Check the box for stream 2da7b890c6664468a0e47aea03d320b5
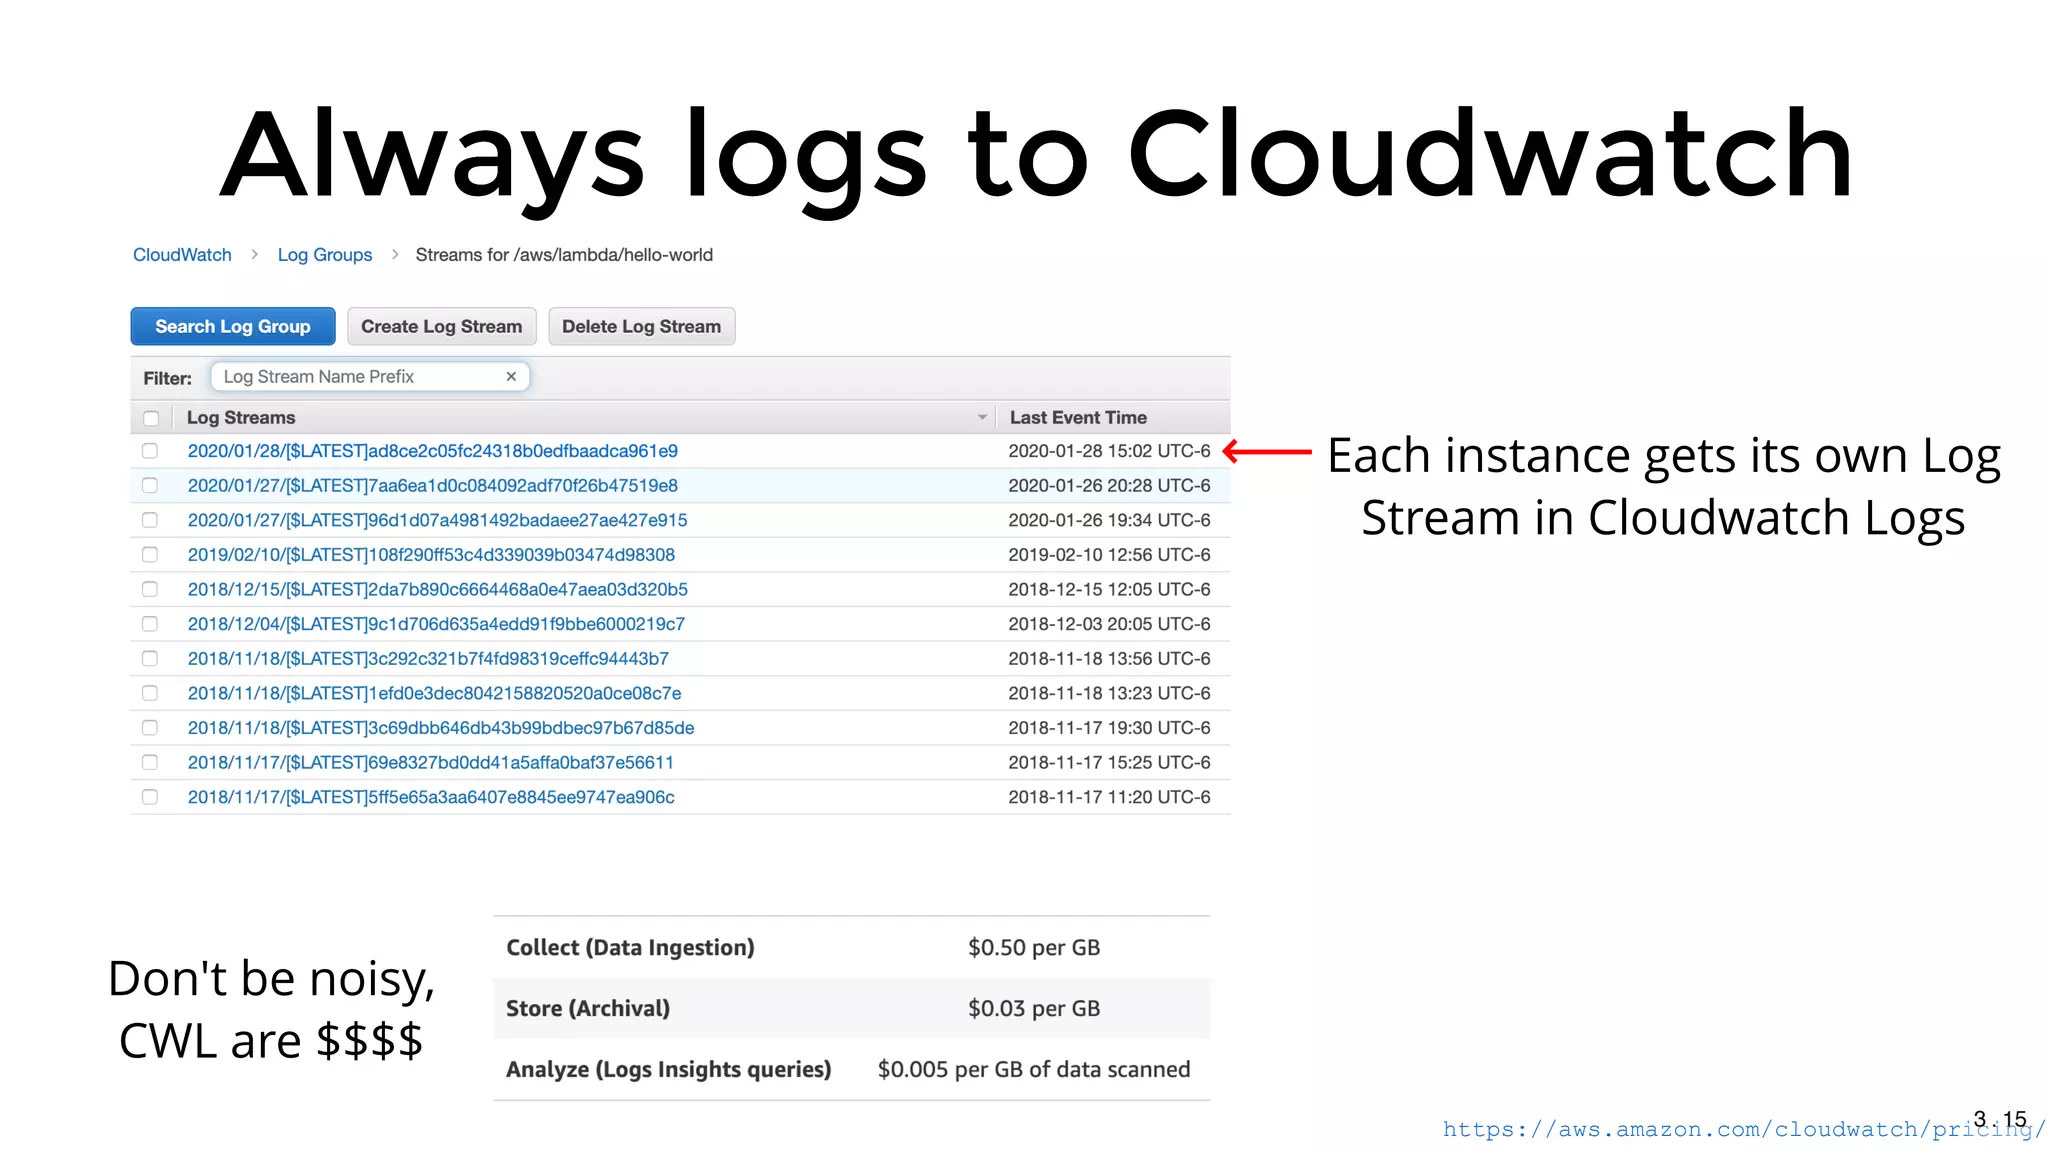 (150, 589)
